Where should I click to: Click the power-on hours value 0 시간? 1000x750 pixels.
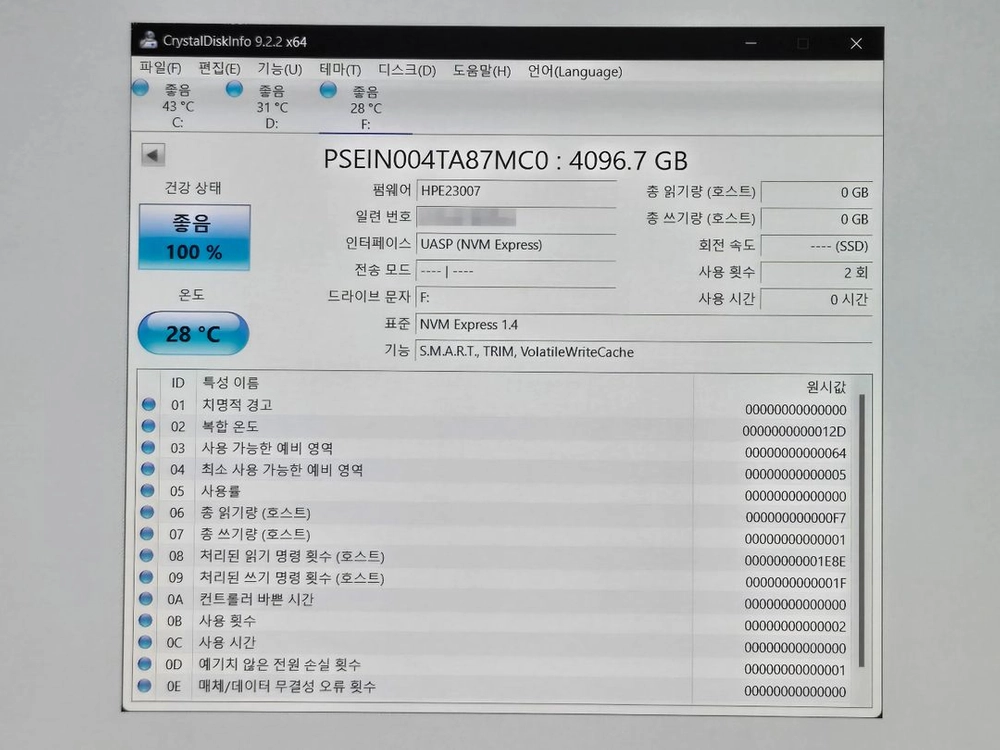816,299
